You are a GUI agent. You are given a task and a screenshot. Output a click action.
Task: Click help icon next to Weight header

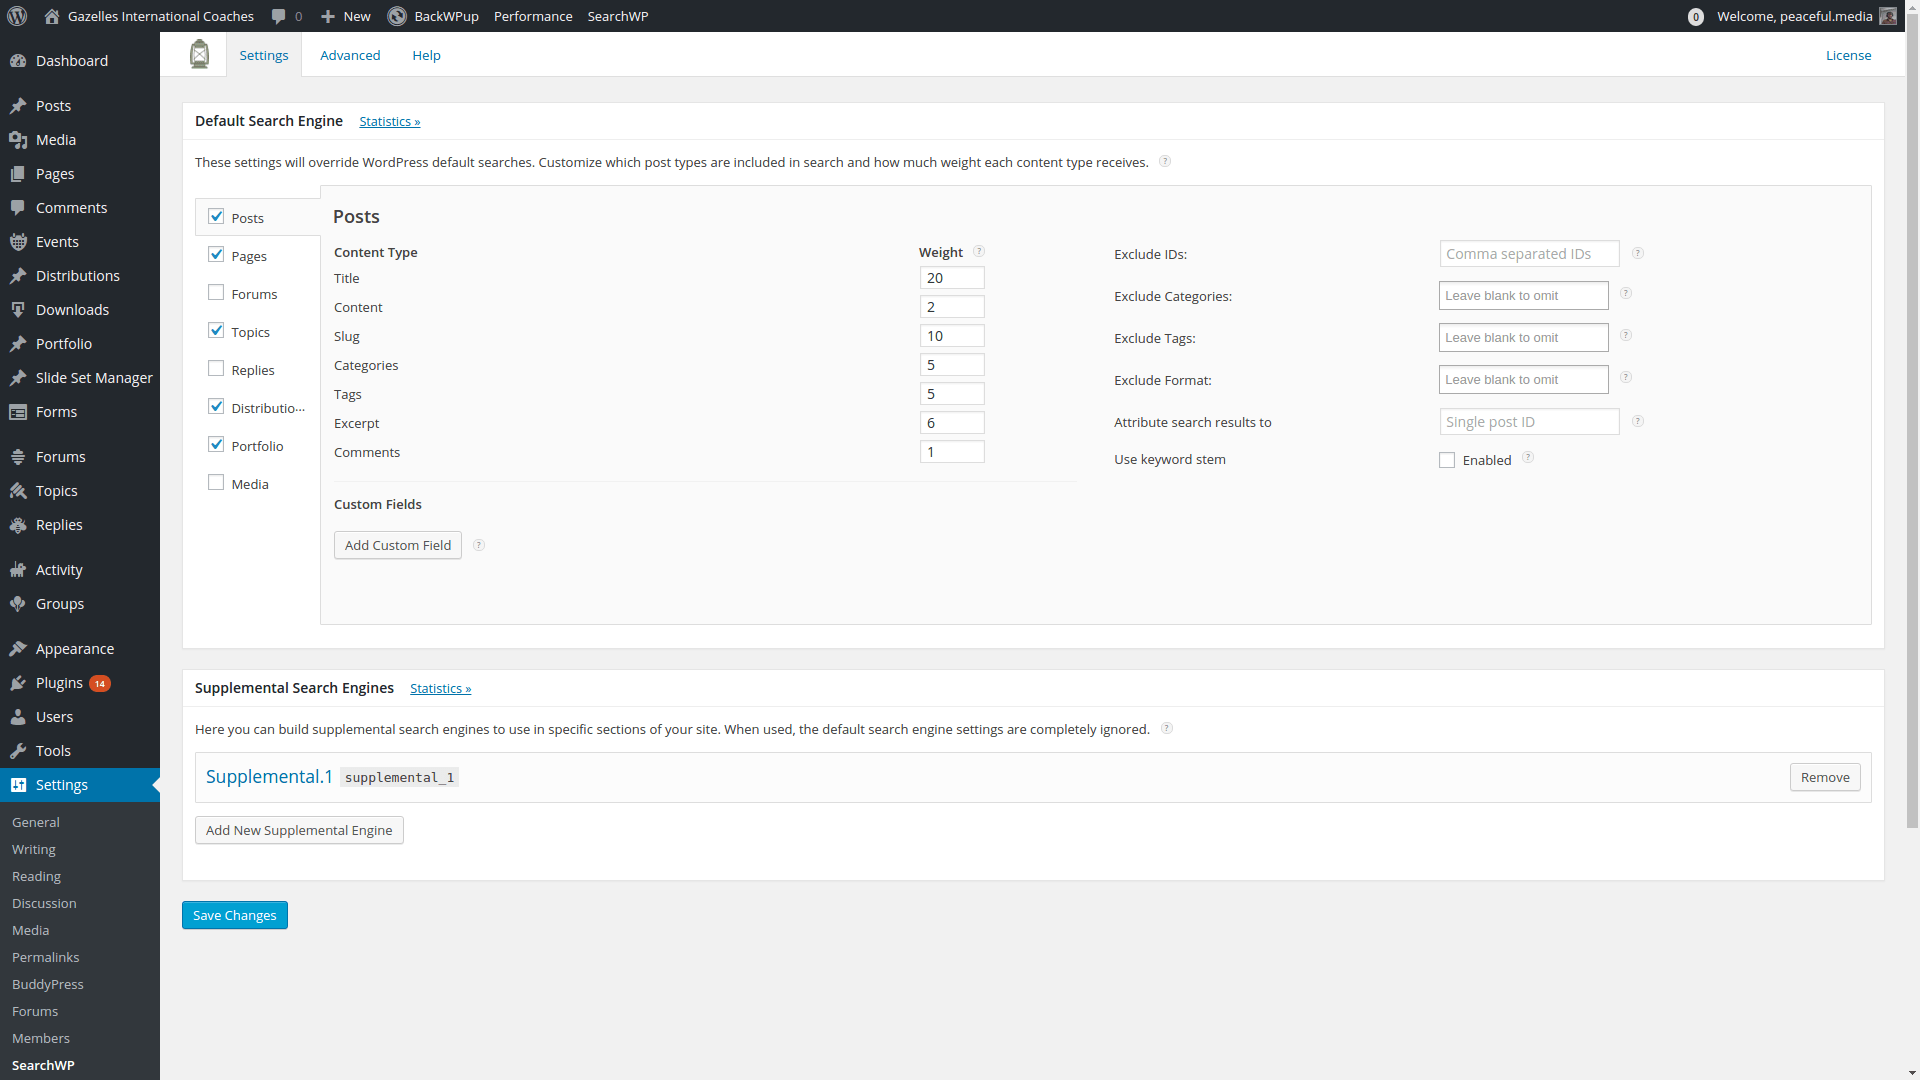tap(979, 252)
